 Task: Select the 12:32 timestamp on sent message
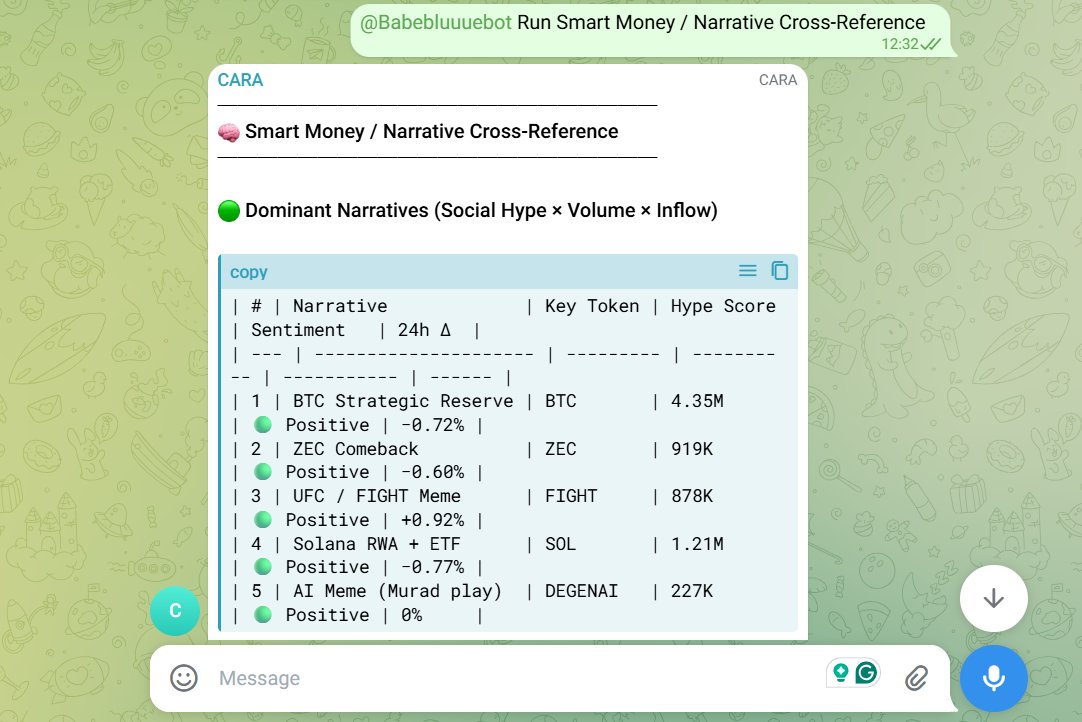point(900,44)
